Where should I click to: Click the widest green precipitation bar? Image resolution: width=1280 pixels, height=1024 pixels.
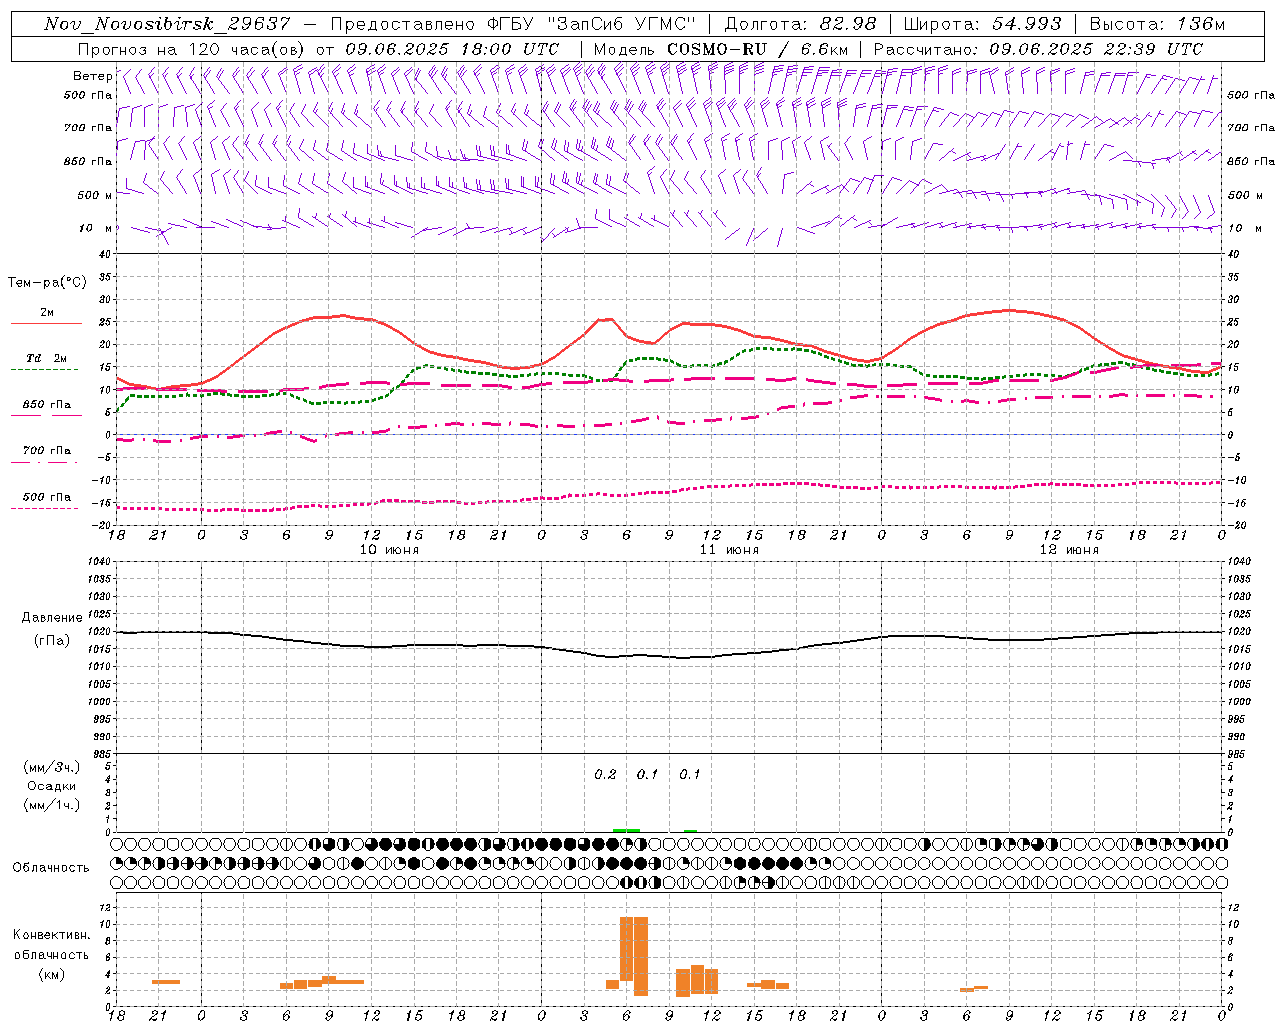[626, 830]
